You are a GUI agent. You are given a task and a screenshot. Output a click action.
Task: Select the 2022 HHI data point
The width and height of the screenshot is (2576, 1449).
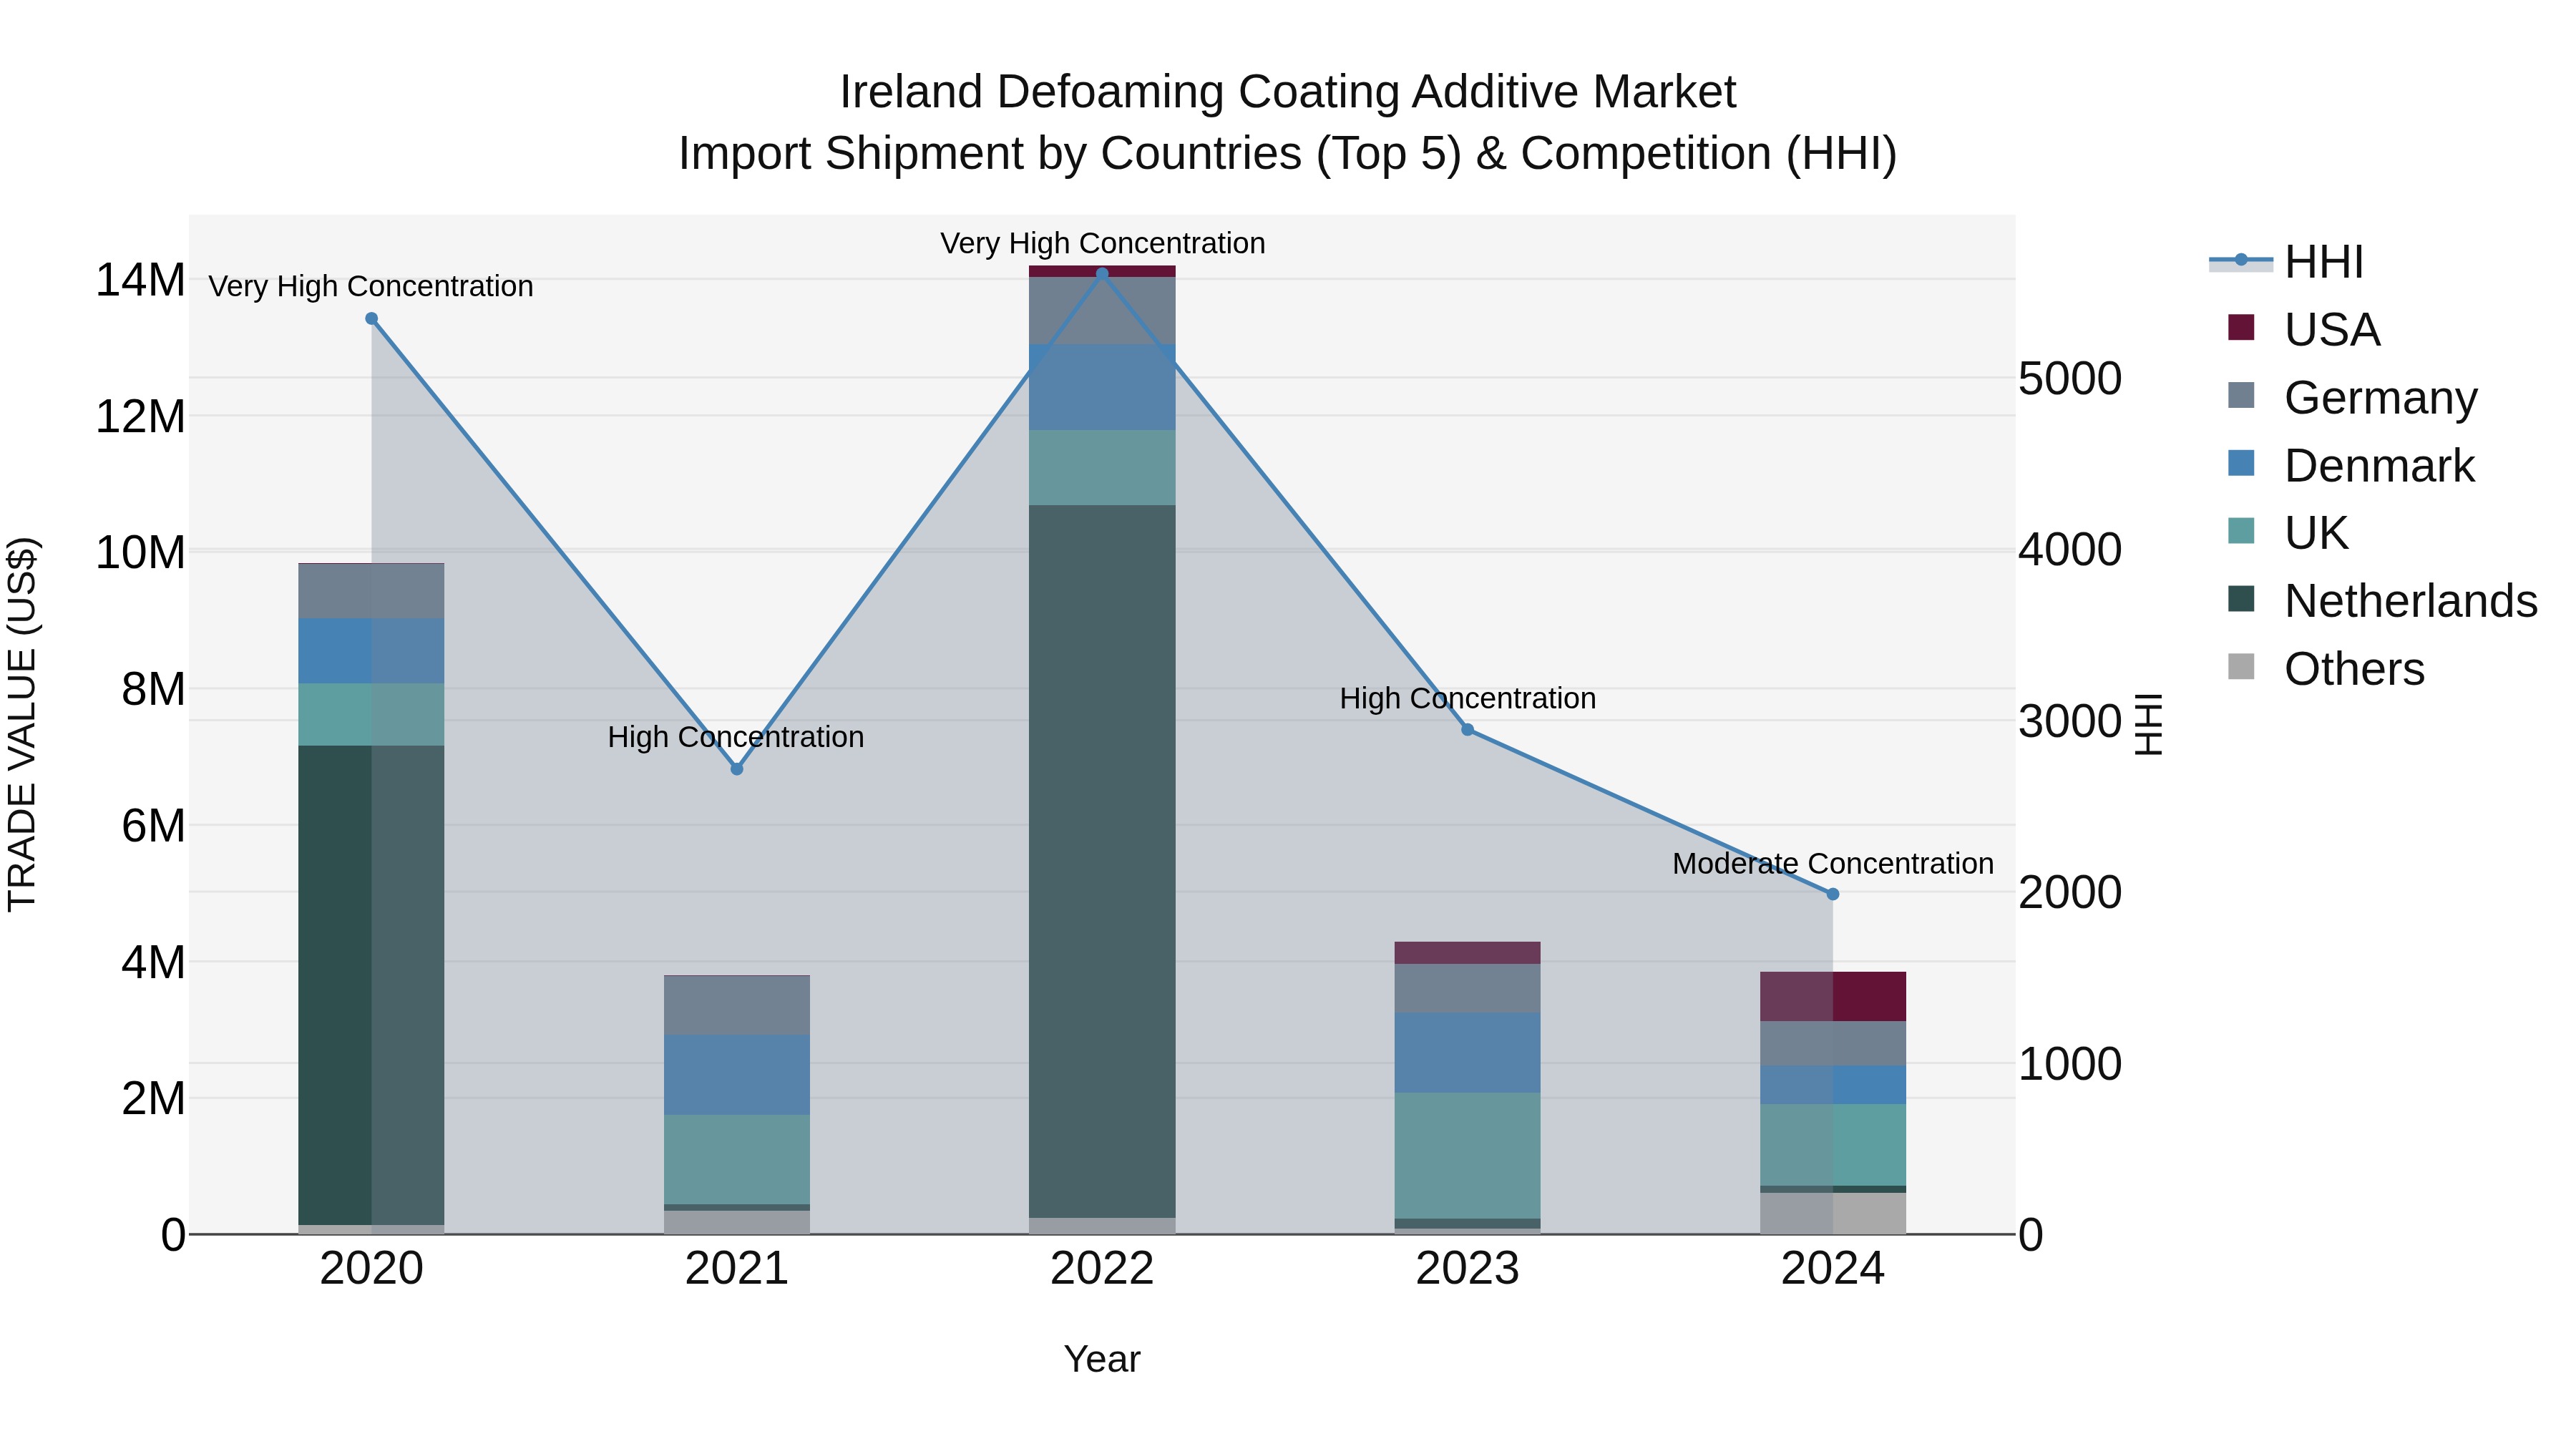1102,273
